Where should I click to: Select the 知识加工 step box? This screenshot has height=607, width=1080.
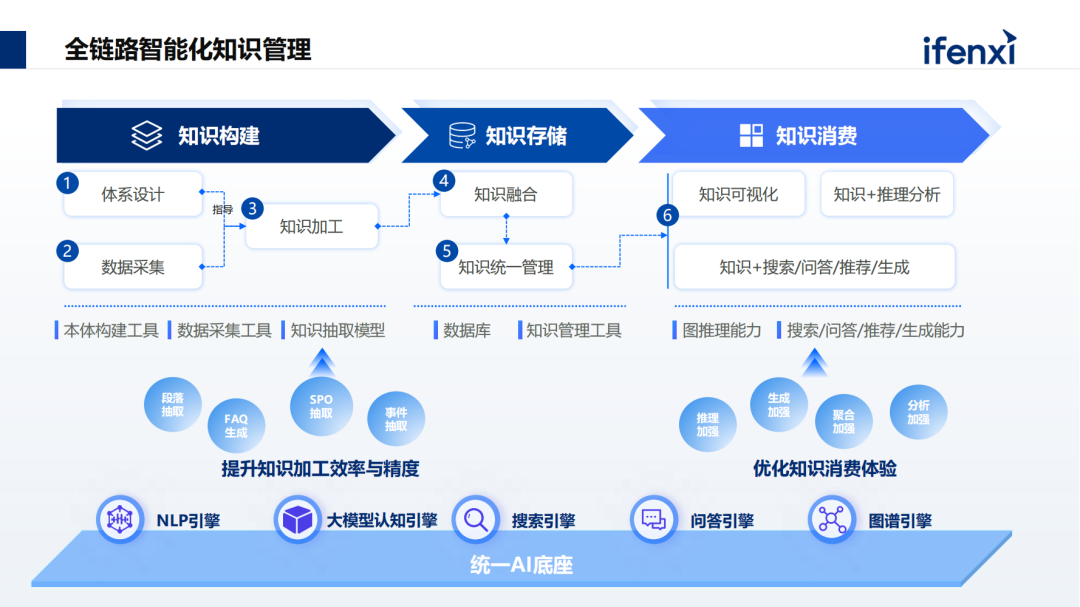pyautogui.click(x=311, y=226)
